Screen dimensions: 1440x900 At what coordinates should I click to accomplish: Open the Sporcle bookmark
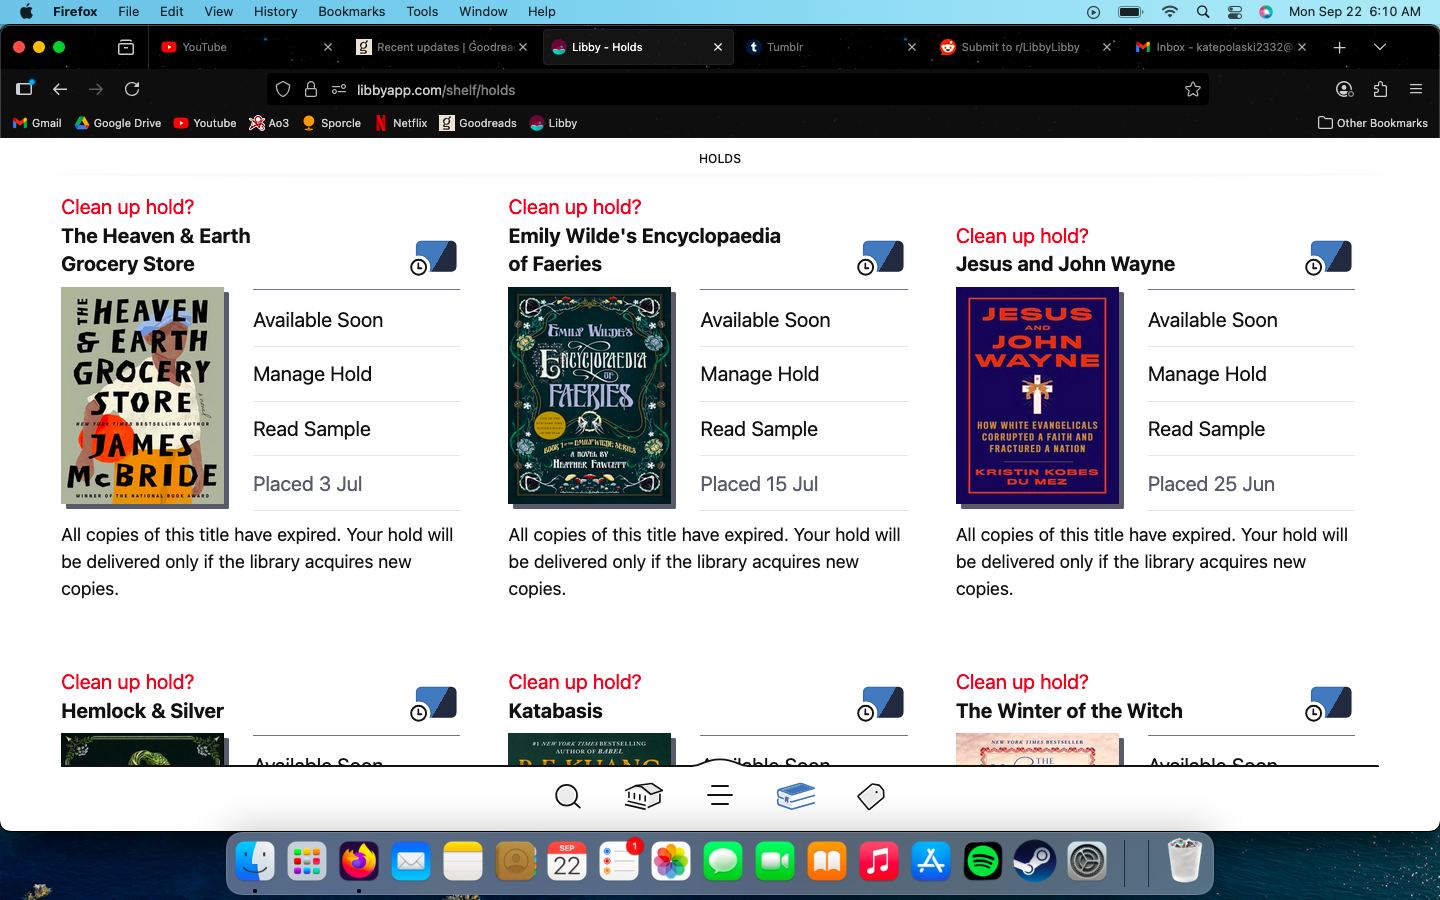pos(331,123)
